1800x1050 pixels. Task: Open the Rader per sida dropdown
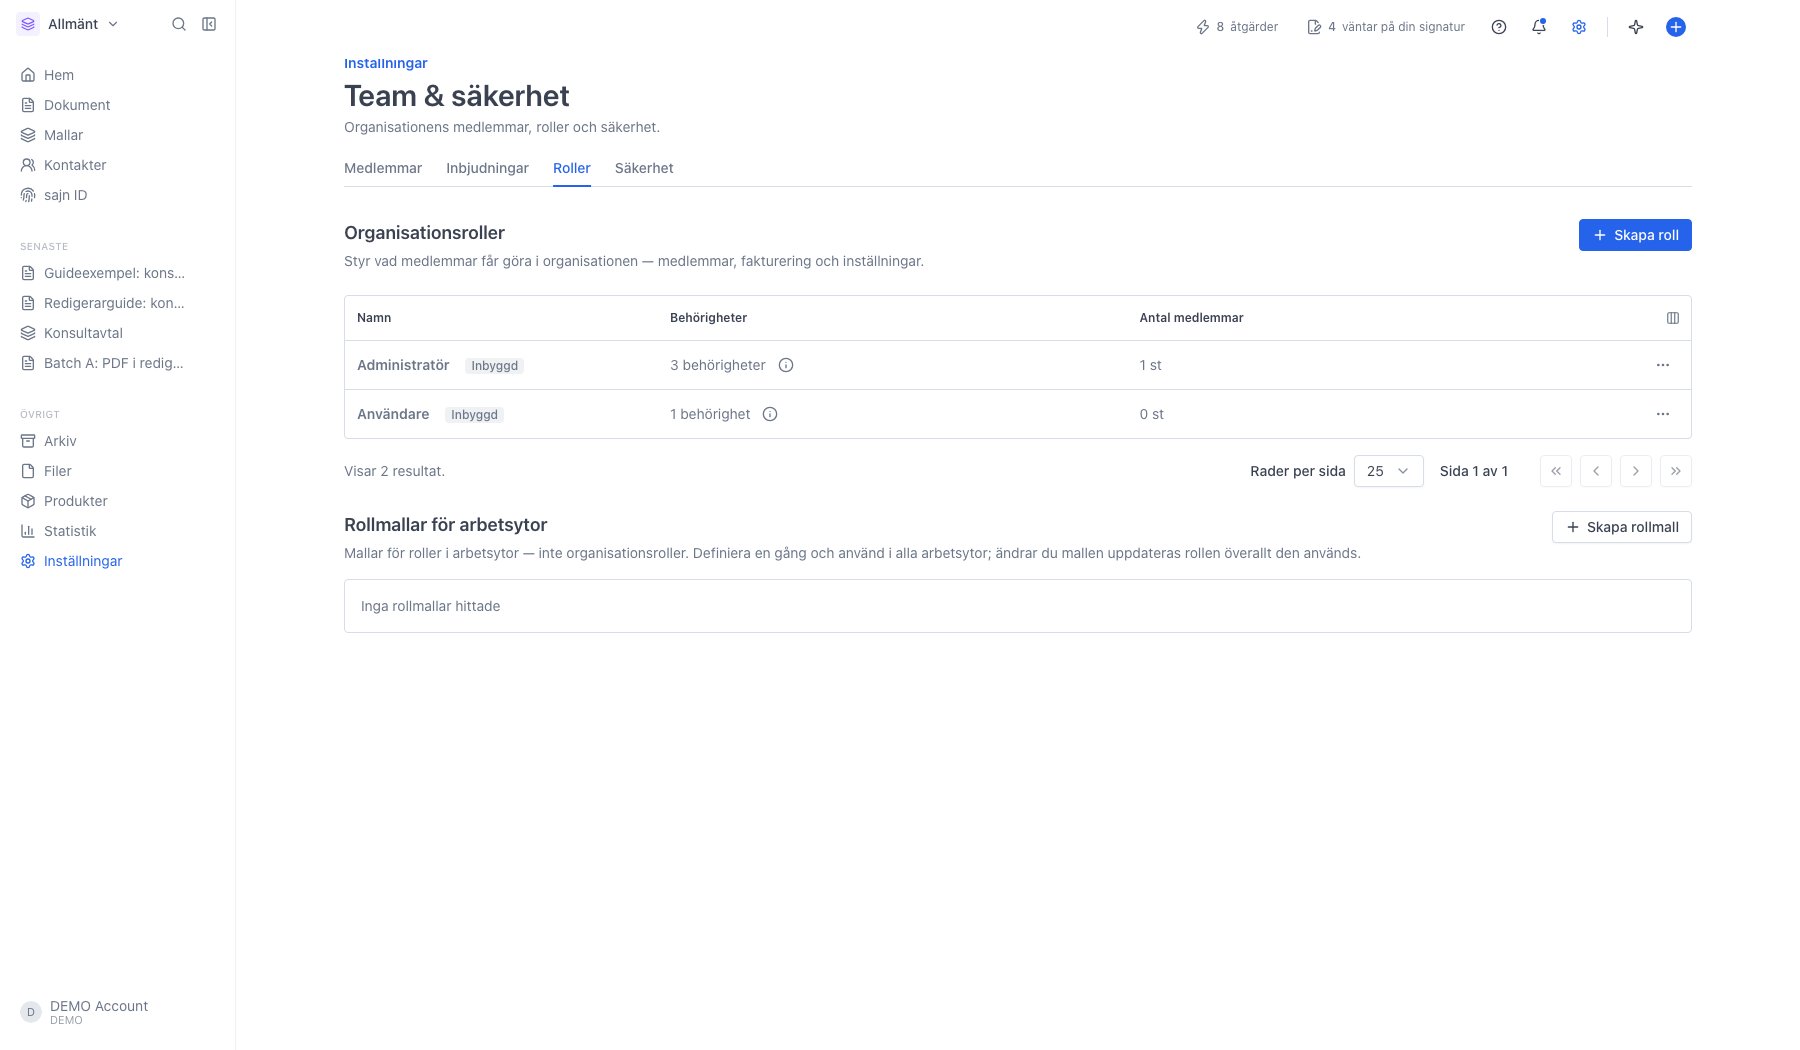click(1388, 471)
